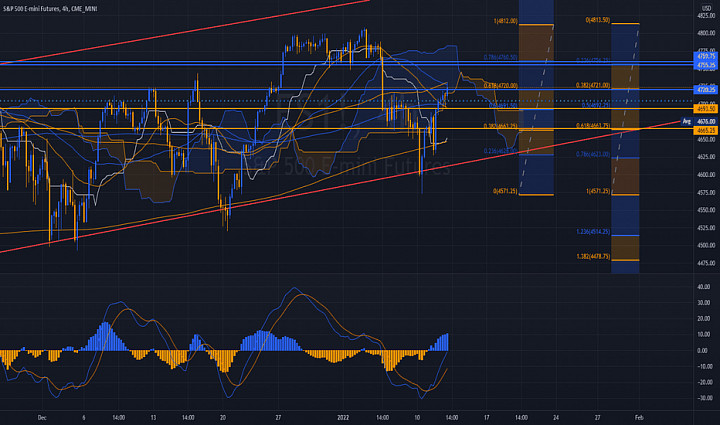Image resolution: width=720 pixels, height=425 pixels.
Task: Click the 4500.00 price axis label
Action: pos(706,246)
